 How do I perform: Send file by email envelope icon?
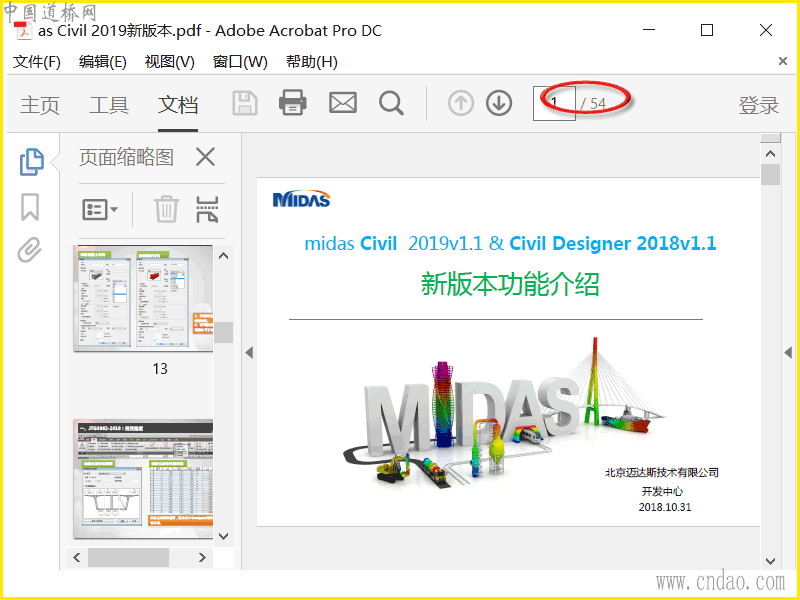343,103
